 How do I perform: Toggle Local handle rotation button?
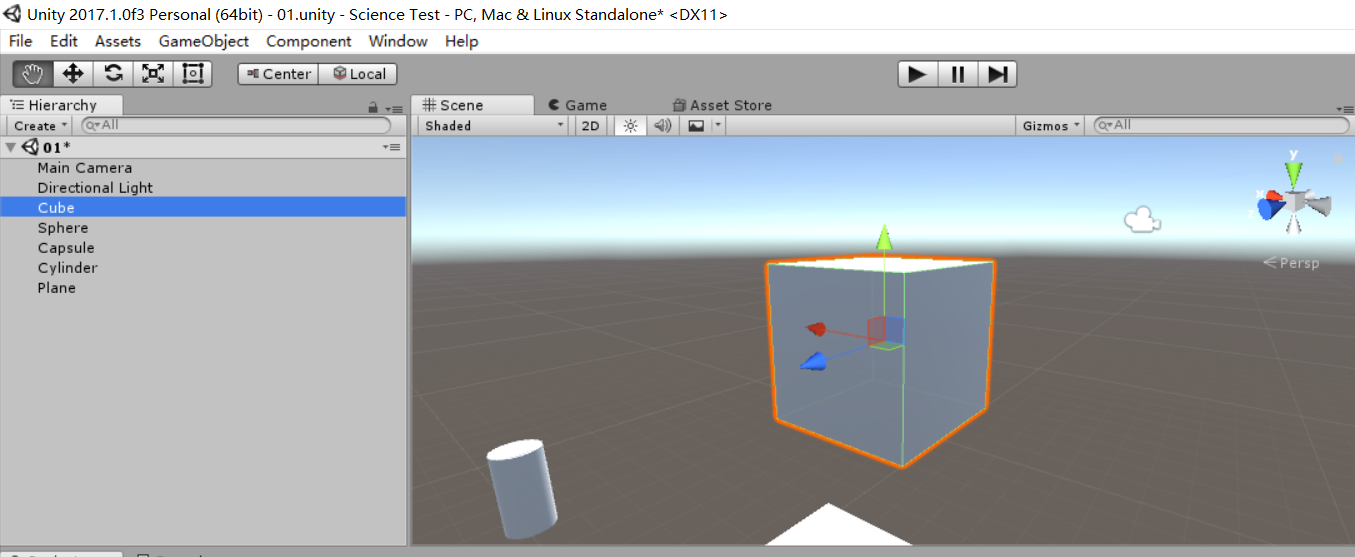pos(358,74)
